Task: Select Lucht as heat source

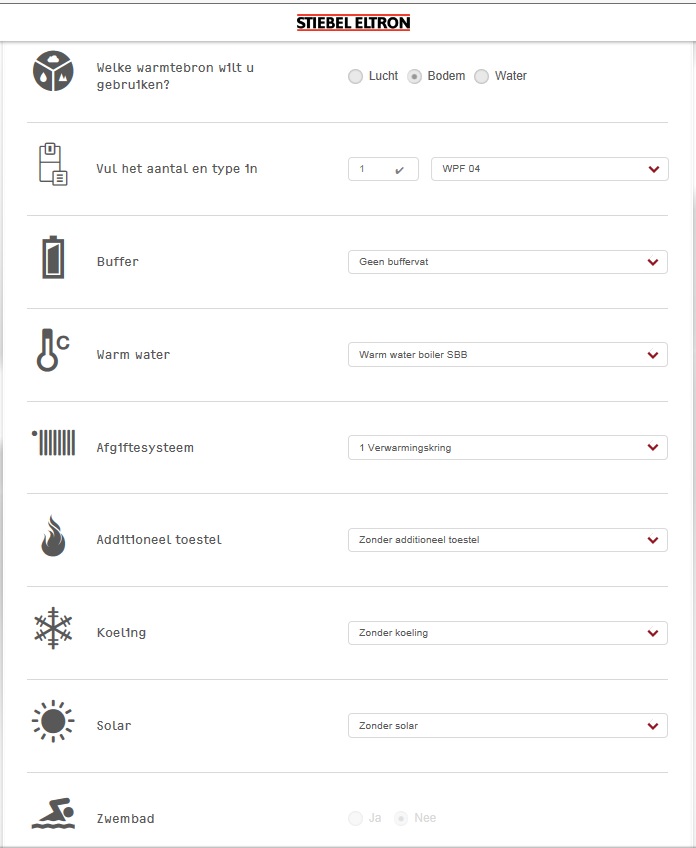Action: [356, 77]
